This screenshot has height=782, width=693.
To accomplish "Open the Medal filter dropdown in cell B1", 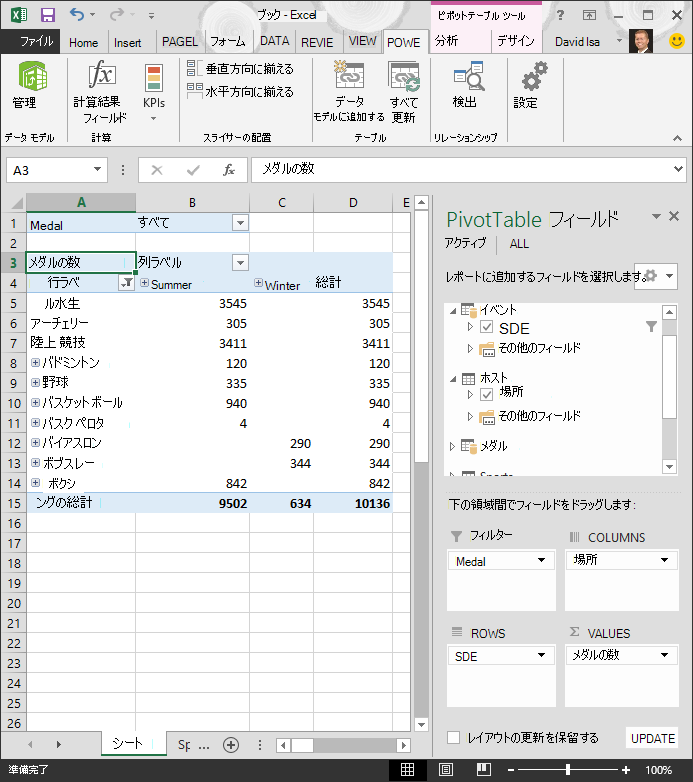I will (x=240, y=223).
